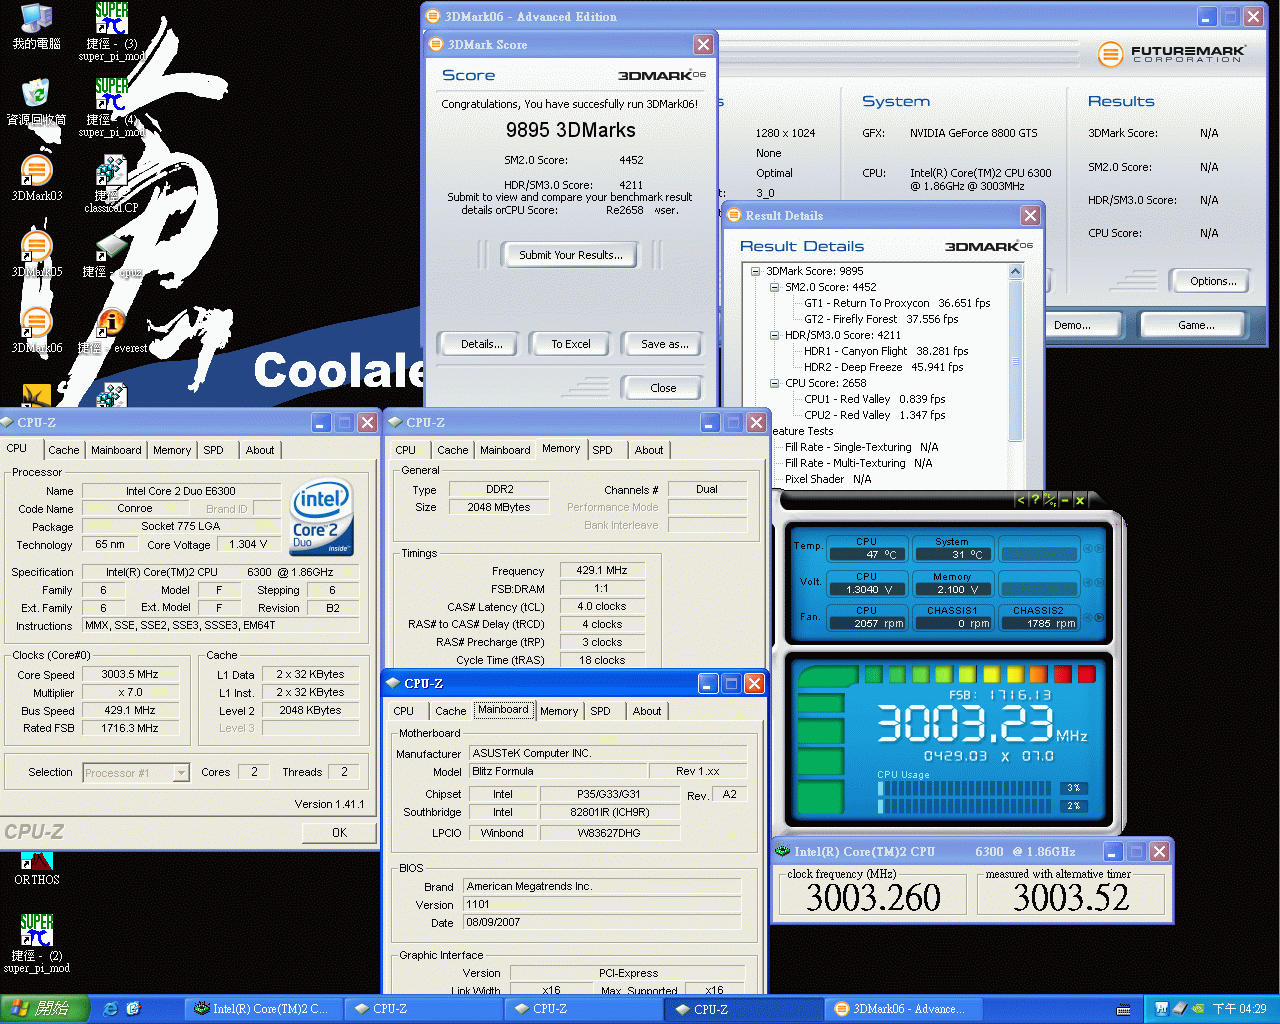The width and height of the screenshot is (1280, 1024).
Task: Open Cache tab in CPU-Z processor window
Action: [x=63, y=450]
